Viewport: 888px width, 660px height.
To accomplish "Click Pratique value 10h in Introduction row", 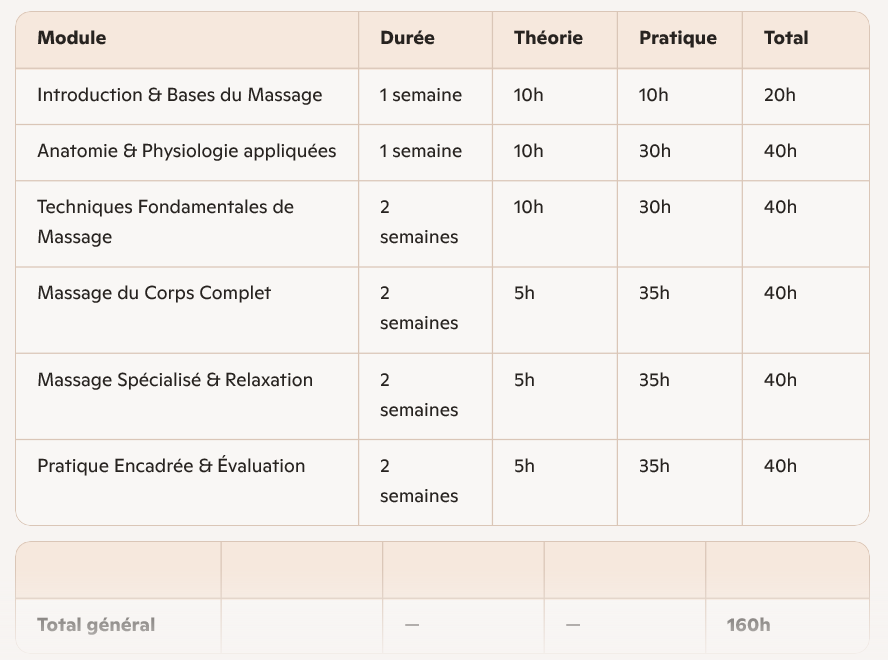I will tap(654, 95).
